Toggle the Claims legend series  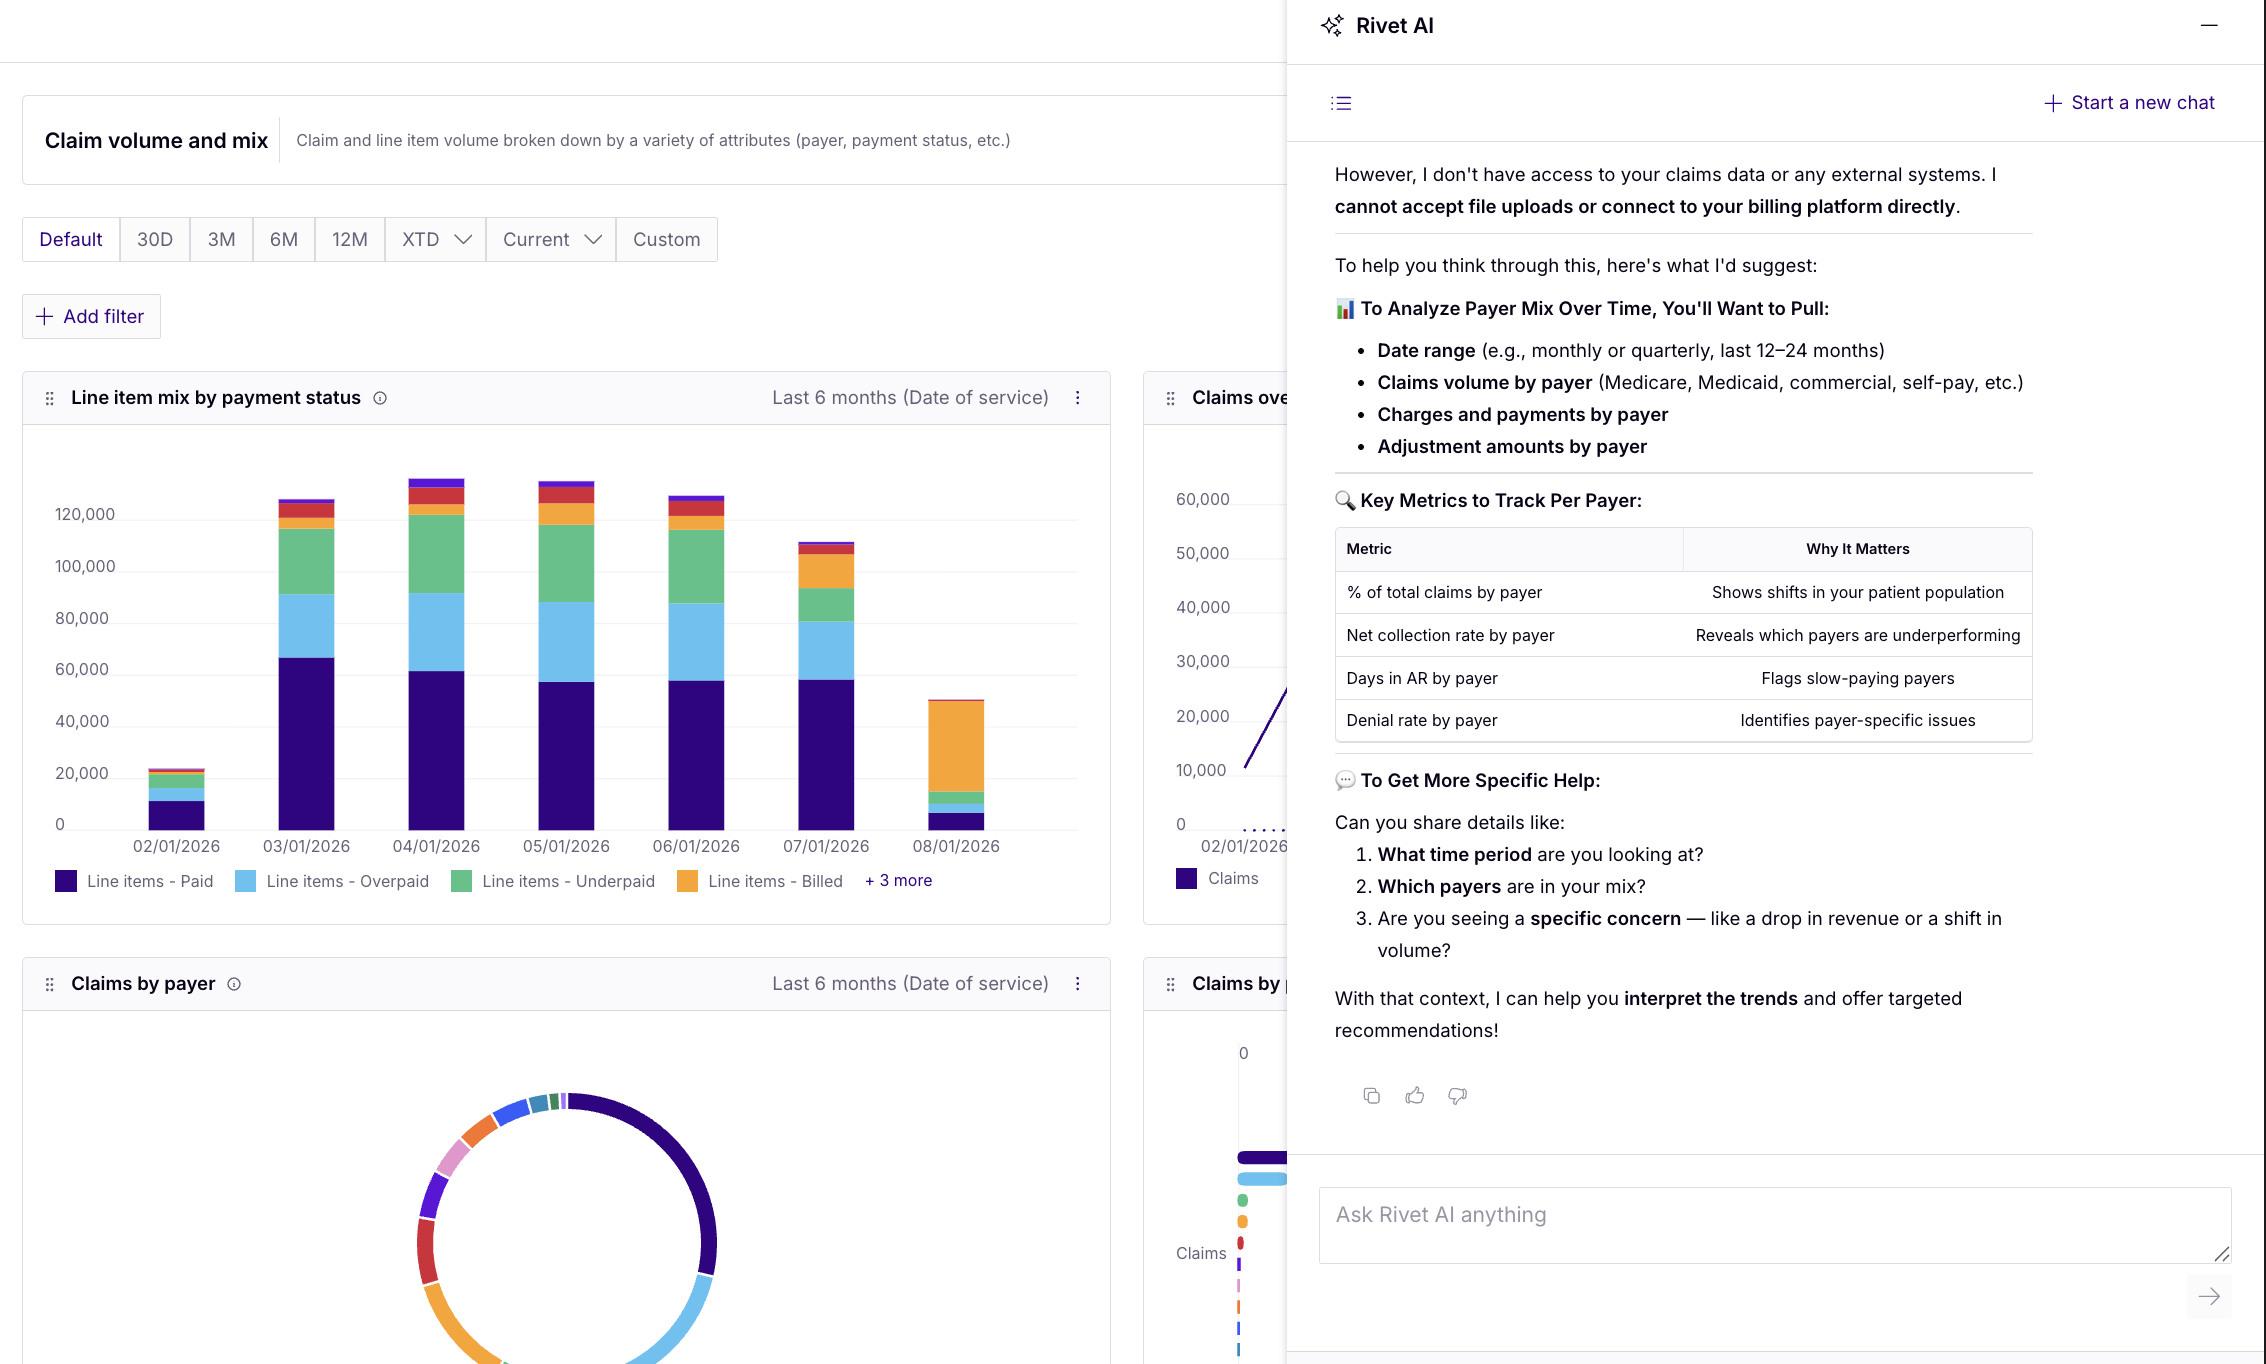(x=1217, y=878)
